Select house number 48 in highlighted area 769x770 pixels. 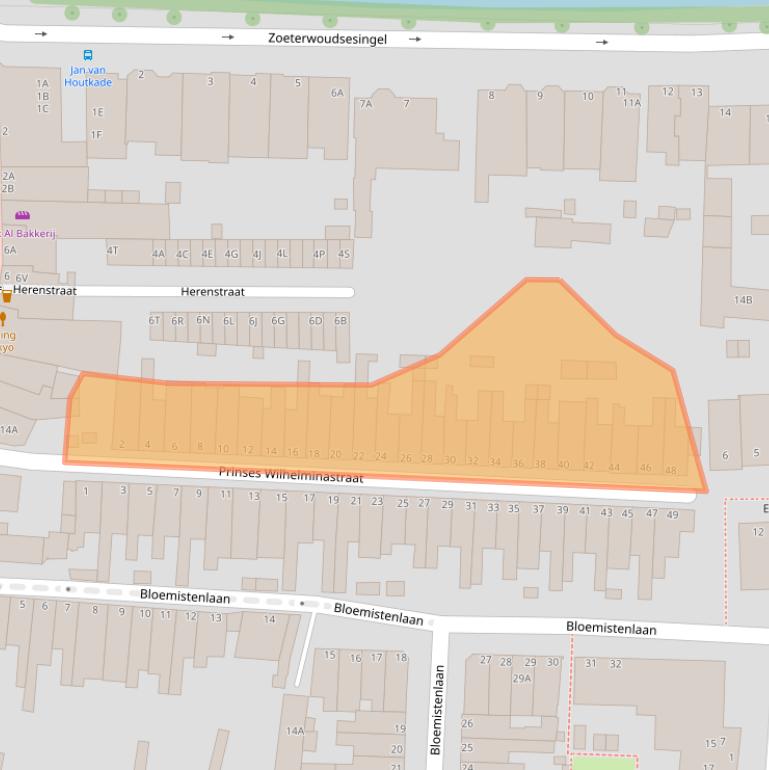point(670,470)
